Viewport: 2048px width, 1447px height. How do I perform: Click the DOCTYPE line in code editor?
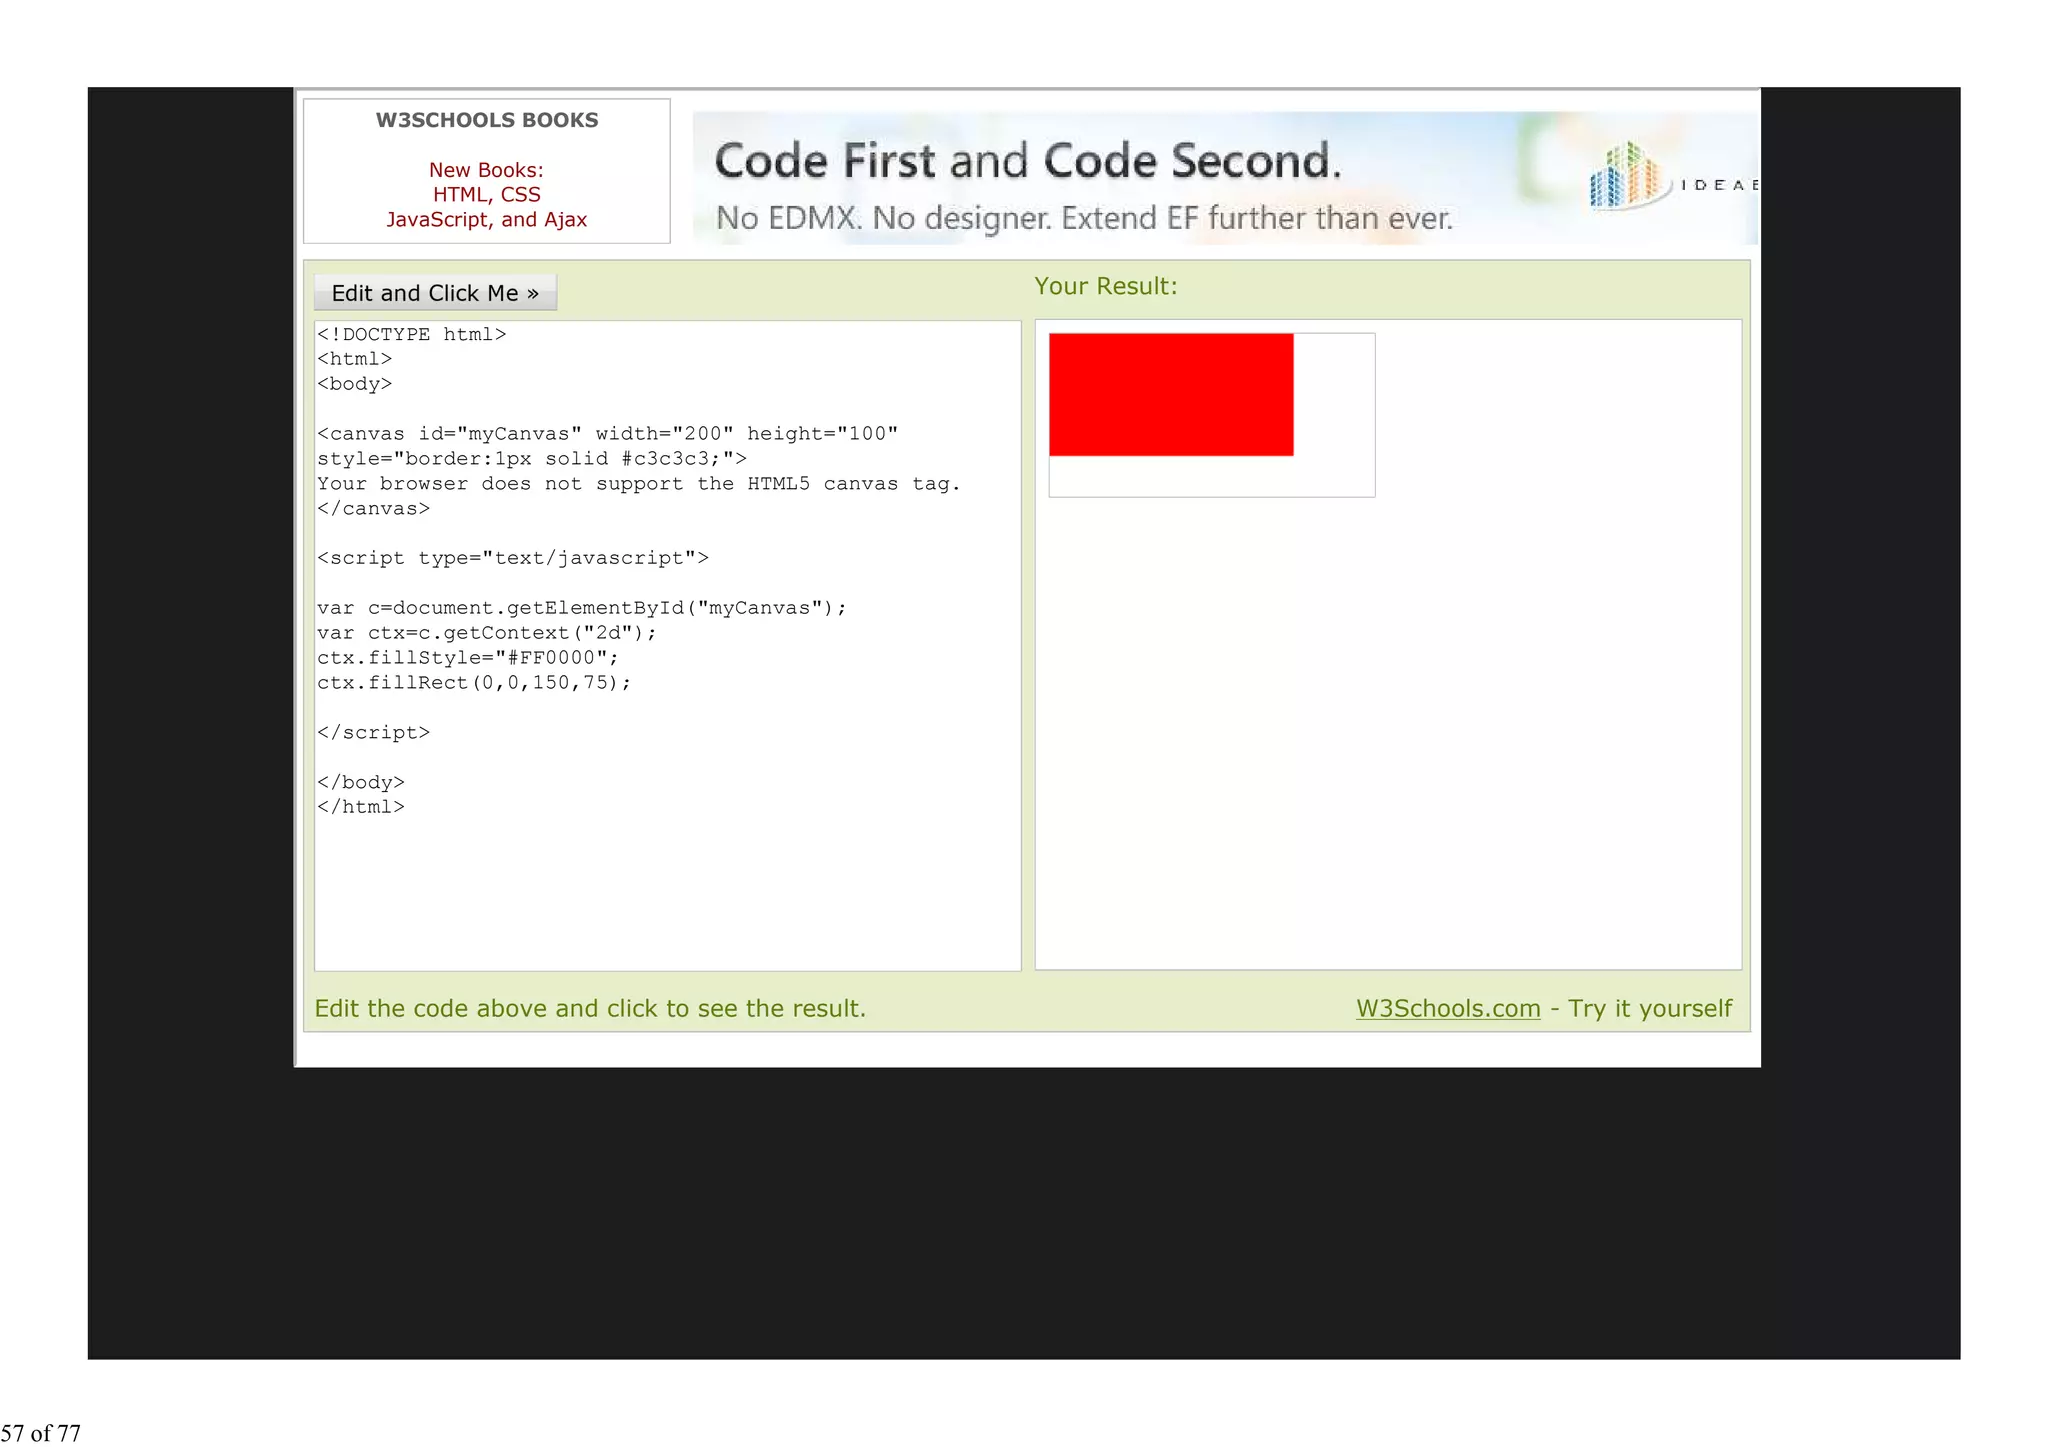412,334
